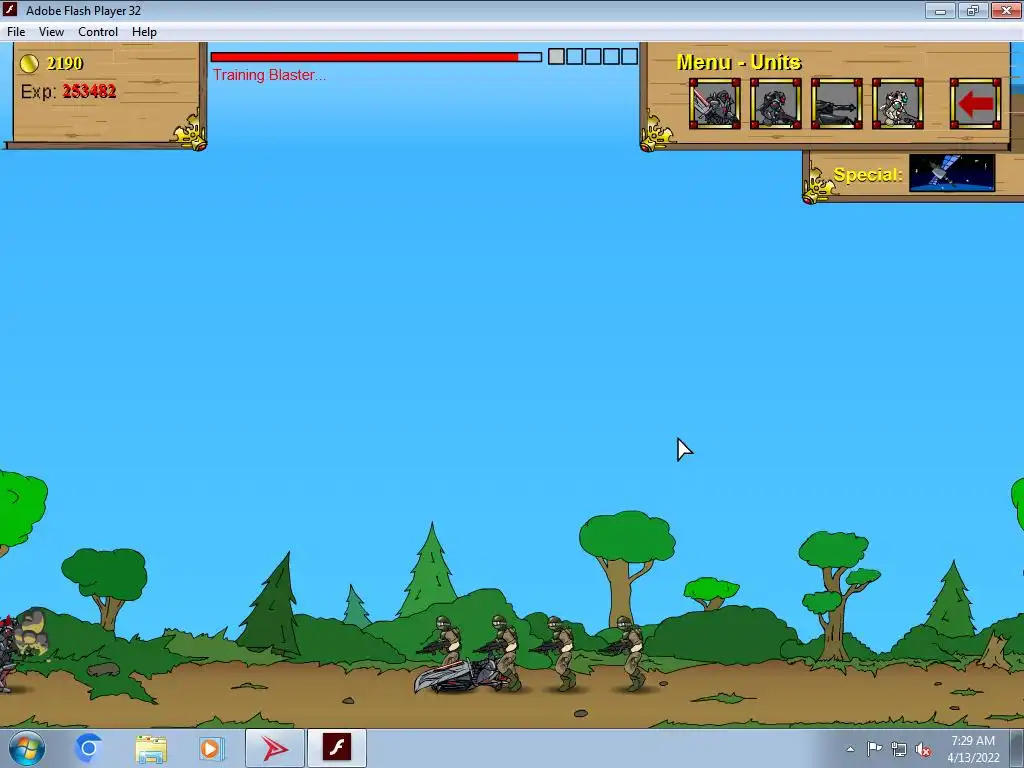
Task: Click the 'Menu - Units' heading
Action: click(739, 62)
